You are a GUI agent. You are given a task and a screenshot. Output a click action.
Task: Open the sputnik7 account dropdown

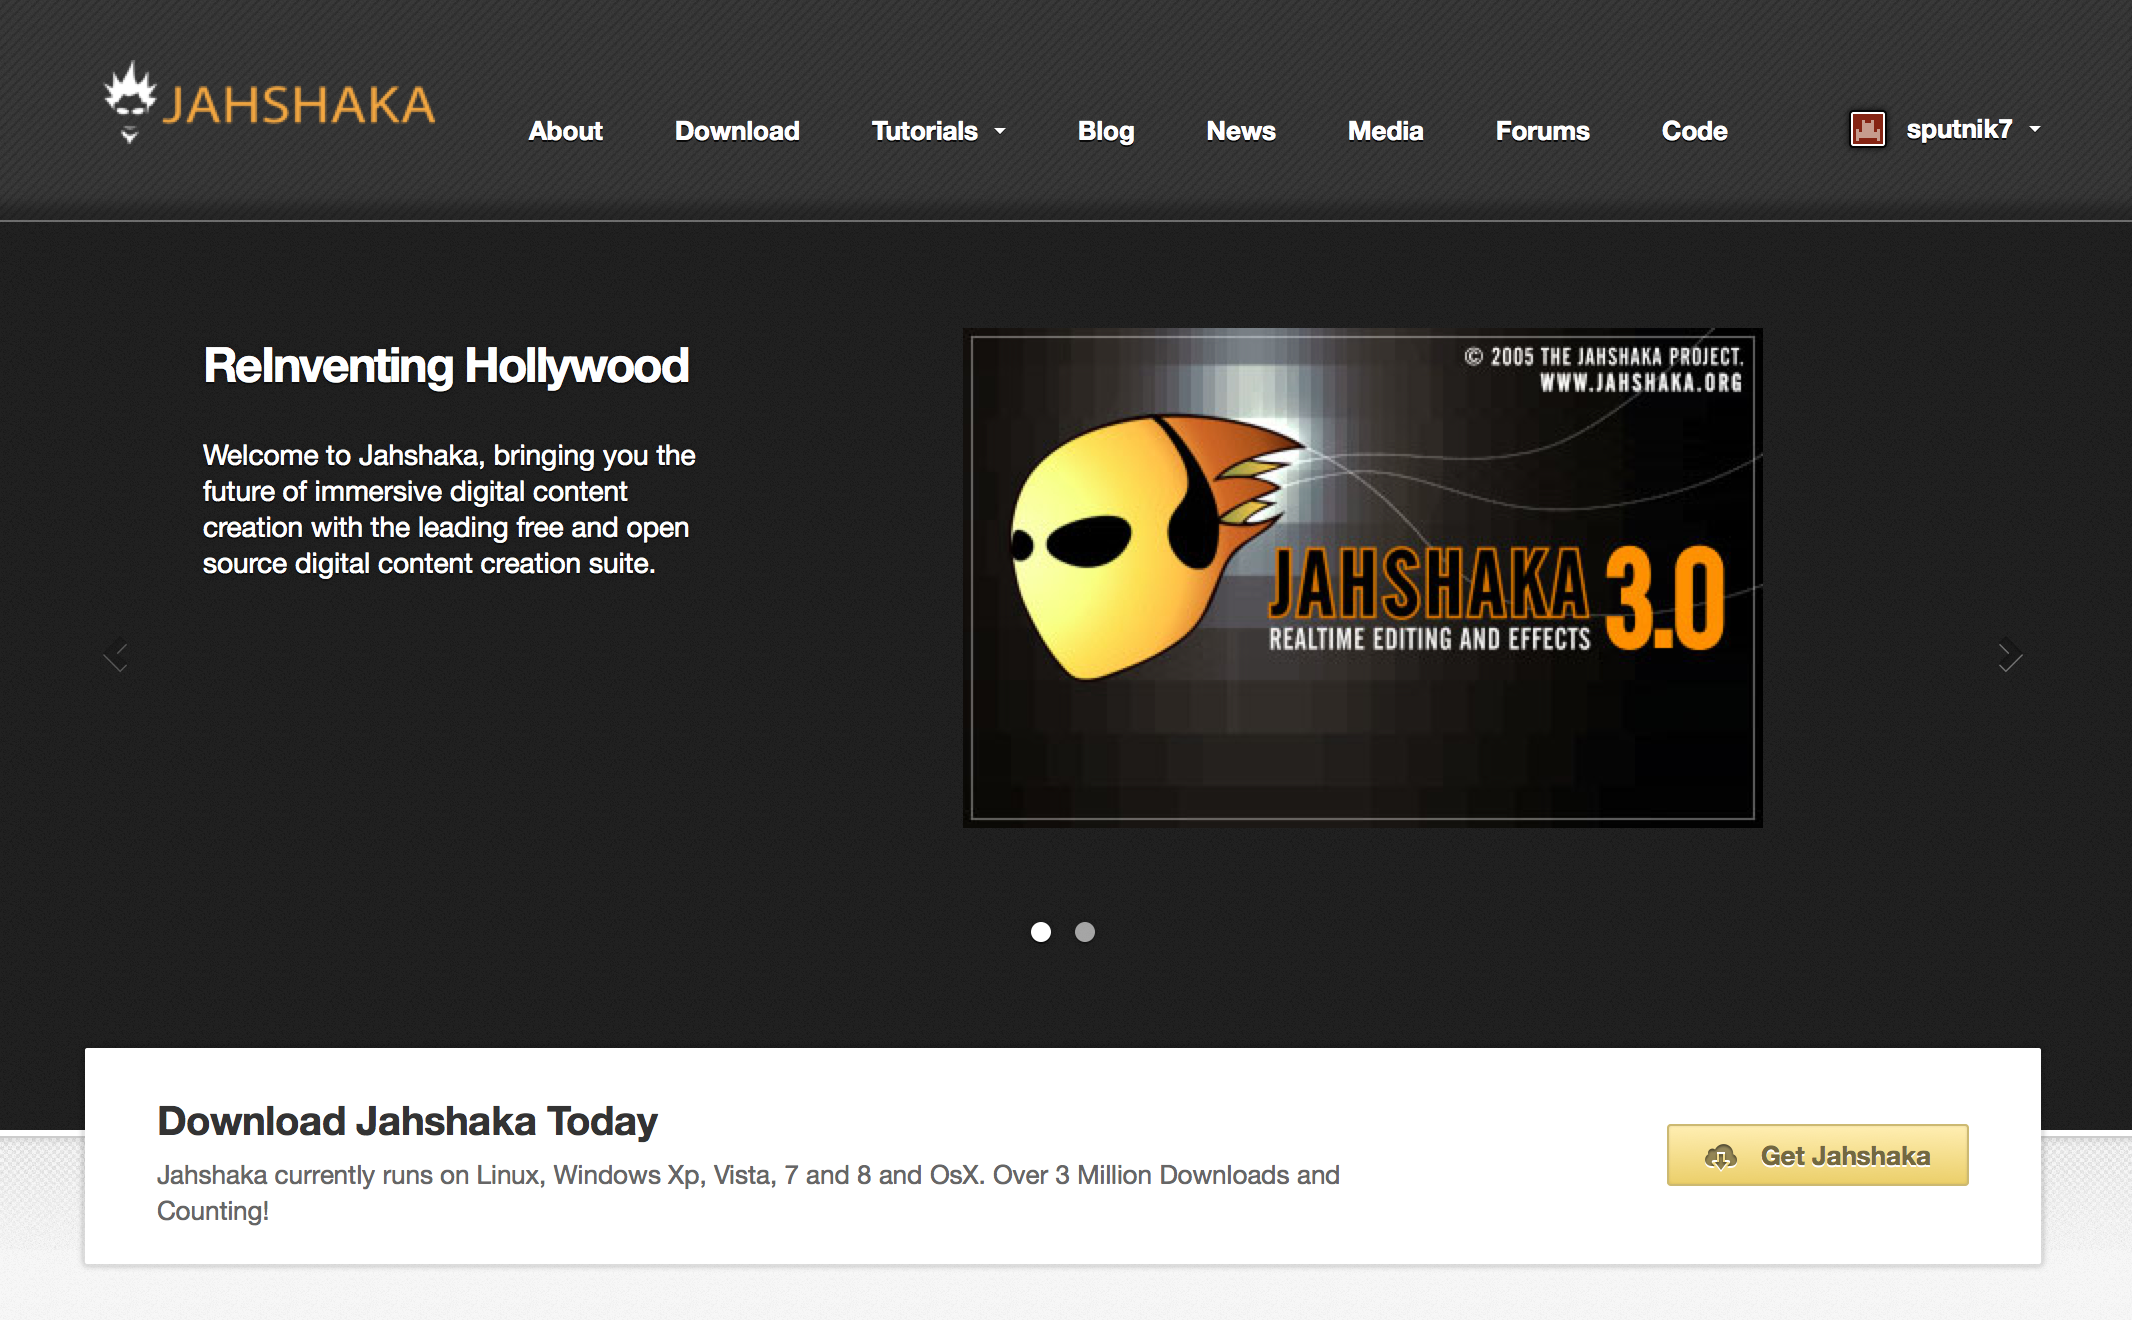(x=1973, y=129)
